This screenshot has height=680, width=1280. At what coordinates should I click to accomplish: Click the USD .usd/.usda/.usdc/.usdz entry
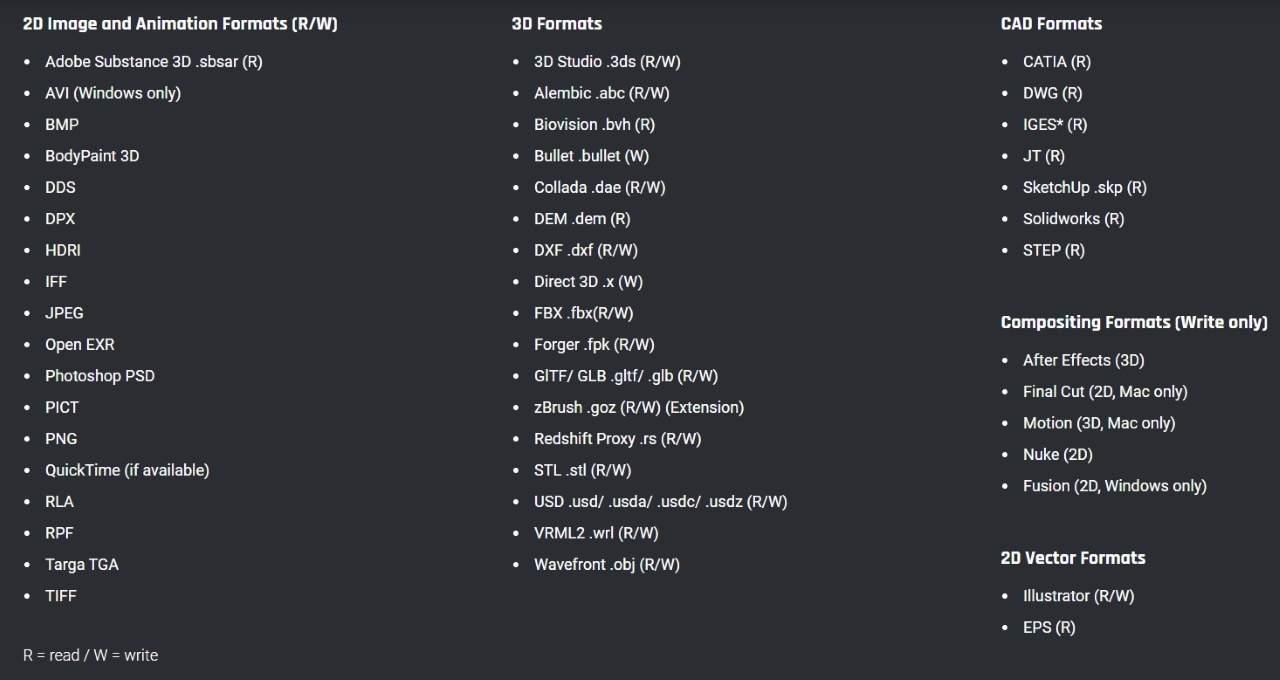click(660, 502)
